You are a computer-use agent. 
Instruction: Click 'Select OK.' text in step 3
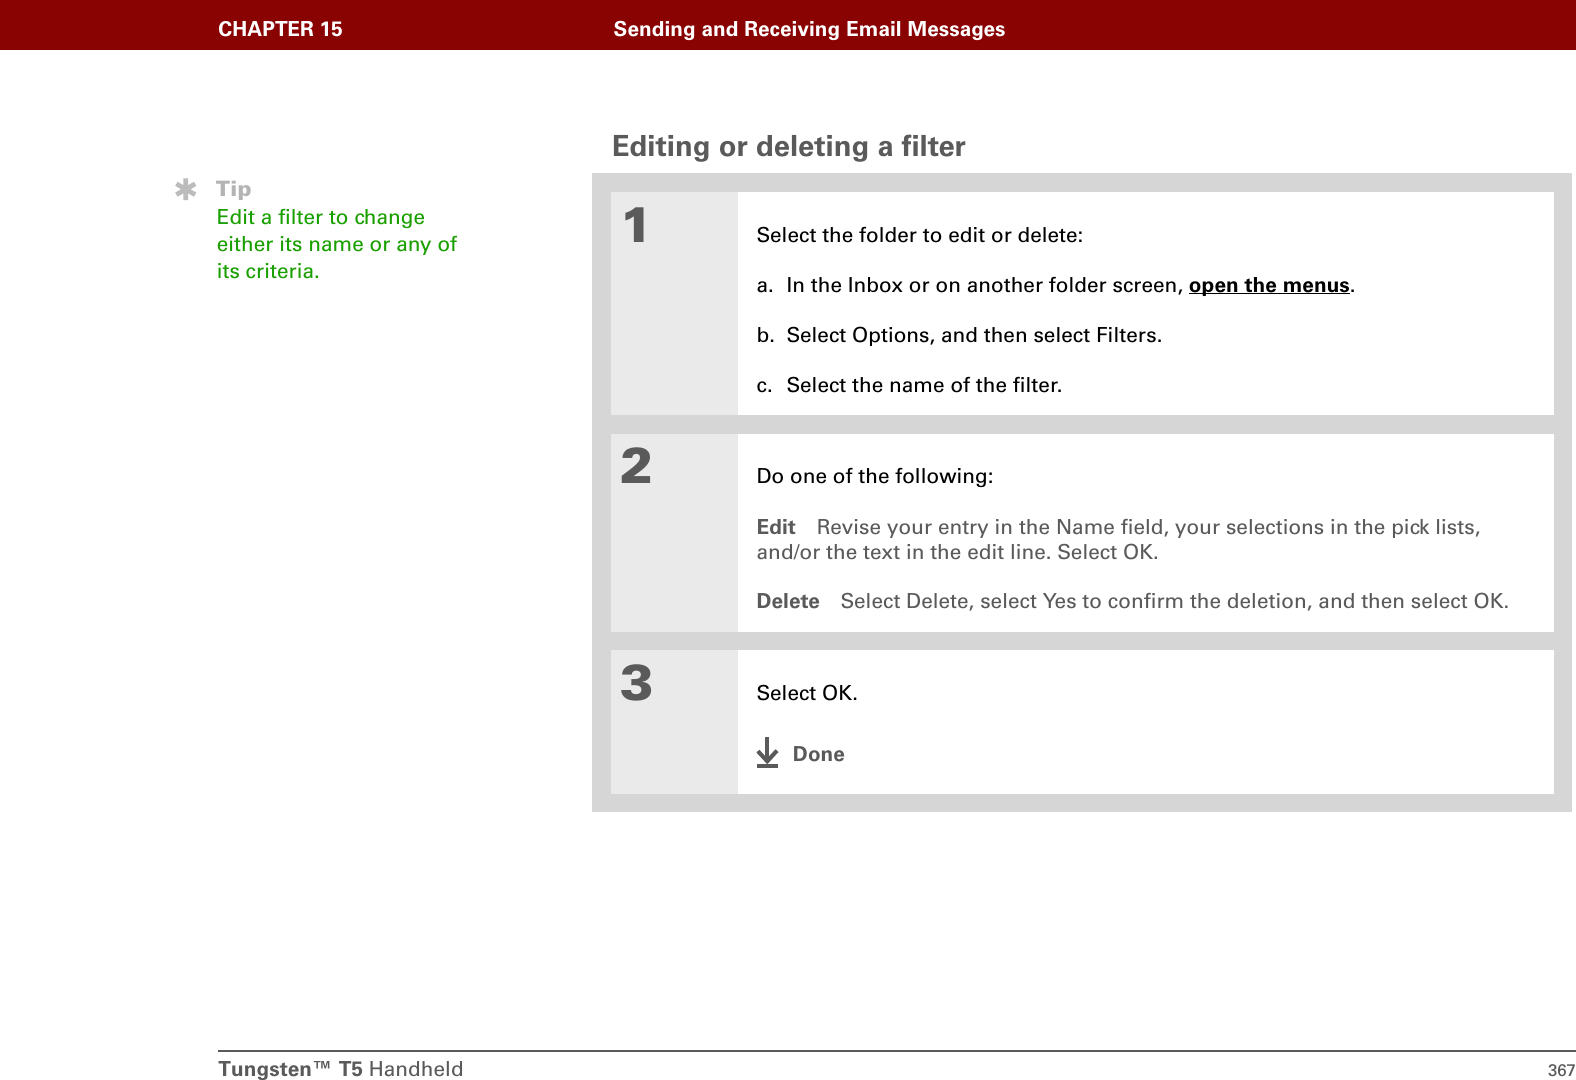[x=807, y=694]
